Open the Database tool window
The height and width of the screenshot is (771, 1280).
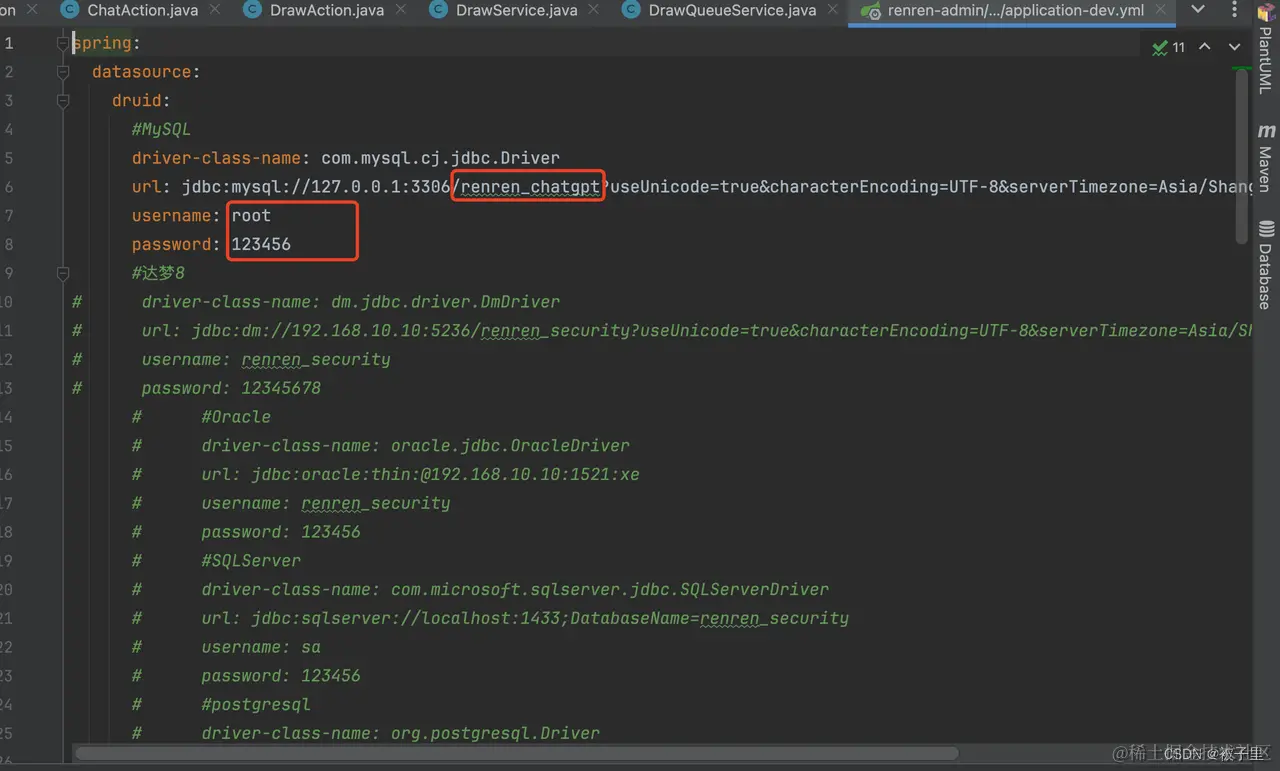pos(1266,265)
